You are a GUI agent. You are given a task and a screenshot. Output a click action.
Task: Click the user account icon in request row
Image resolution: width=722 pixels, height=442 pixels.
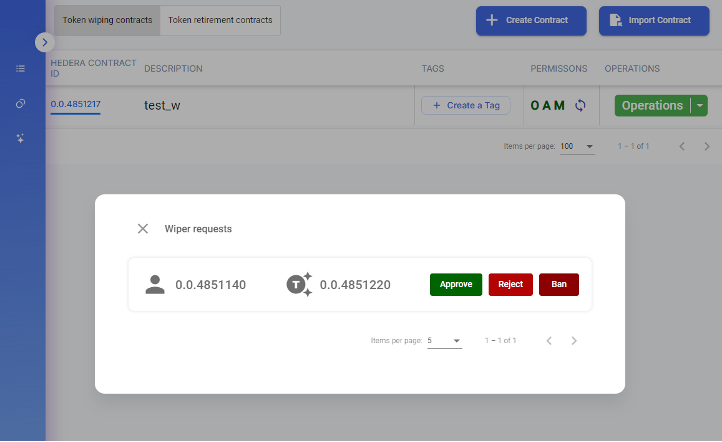tap(155, 285)
